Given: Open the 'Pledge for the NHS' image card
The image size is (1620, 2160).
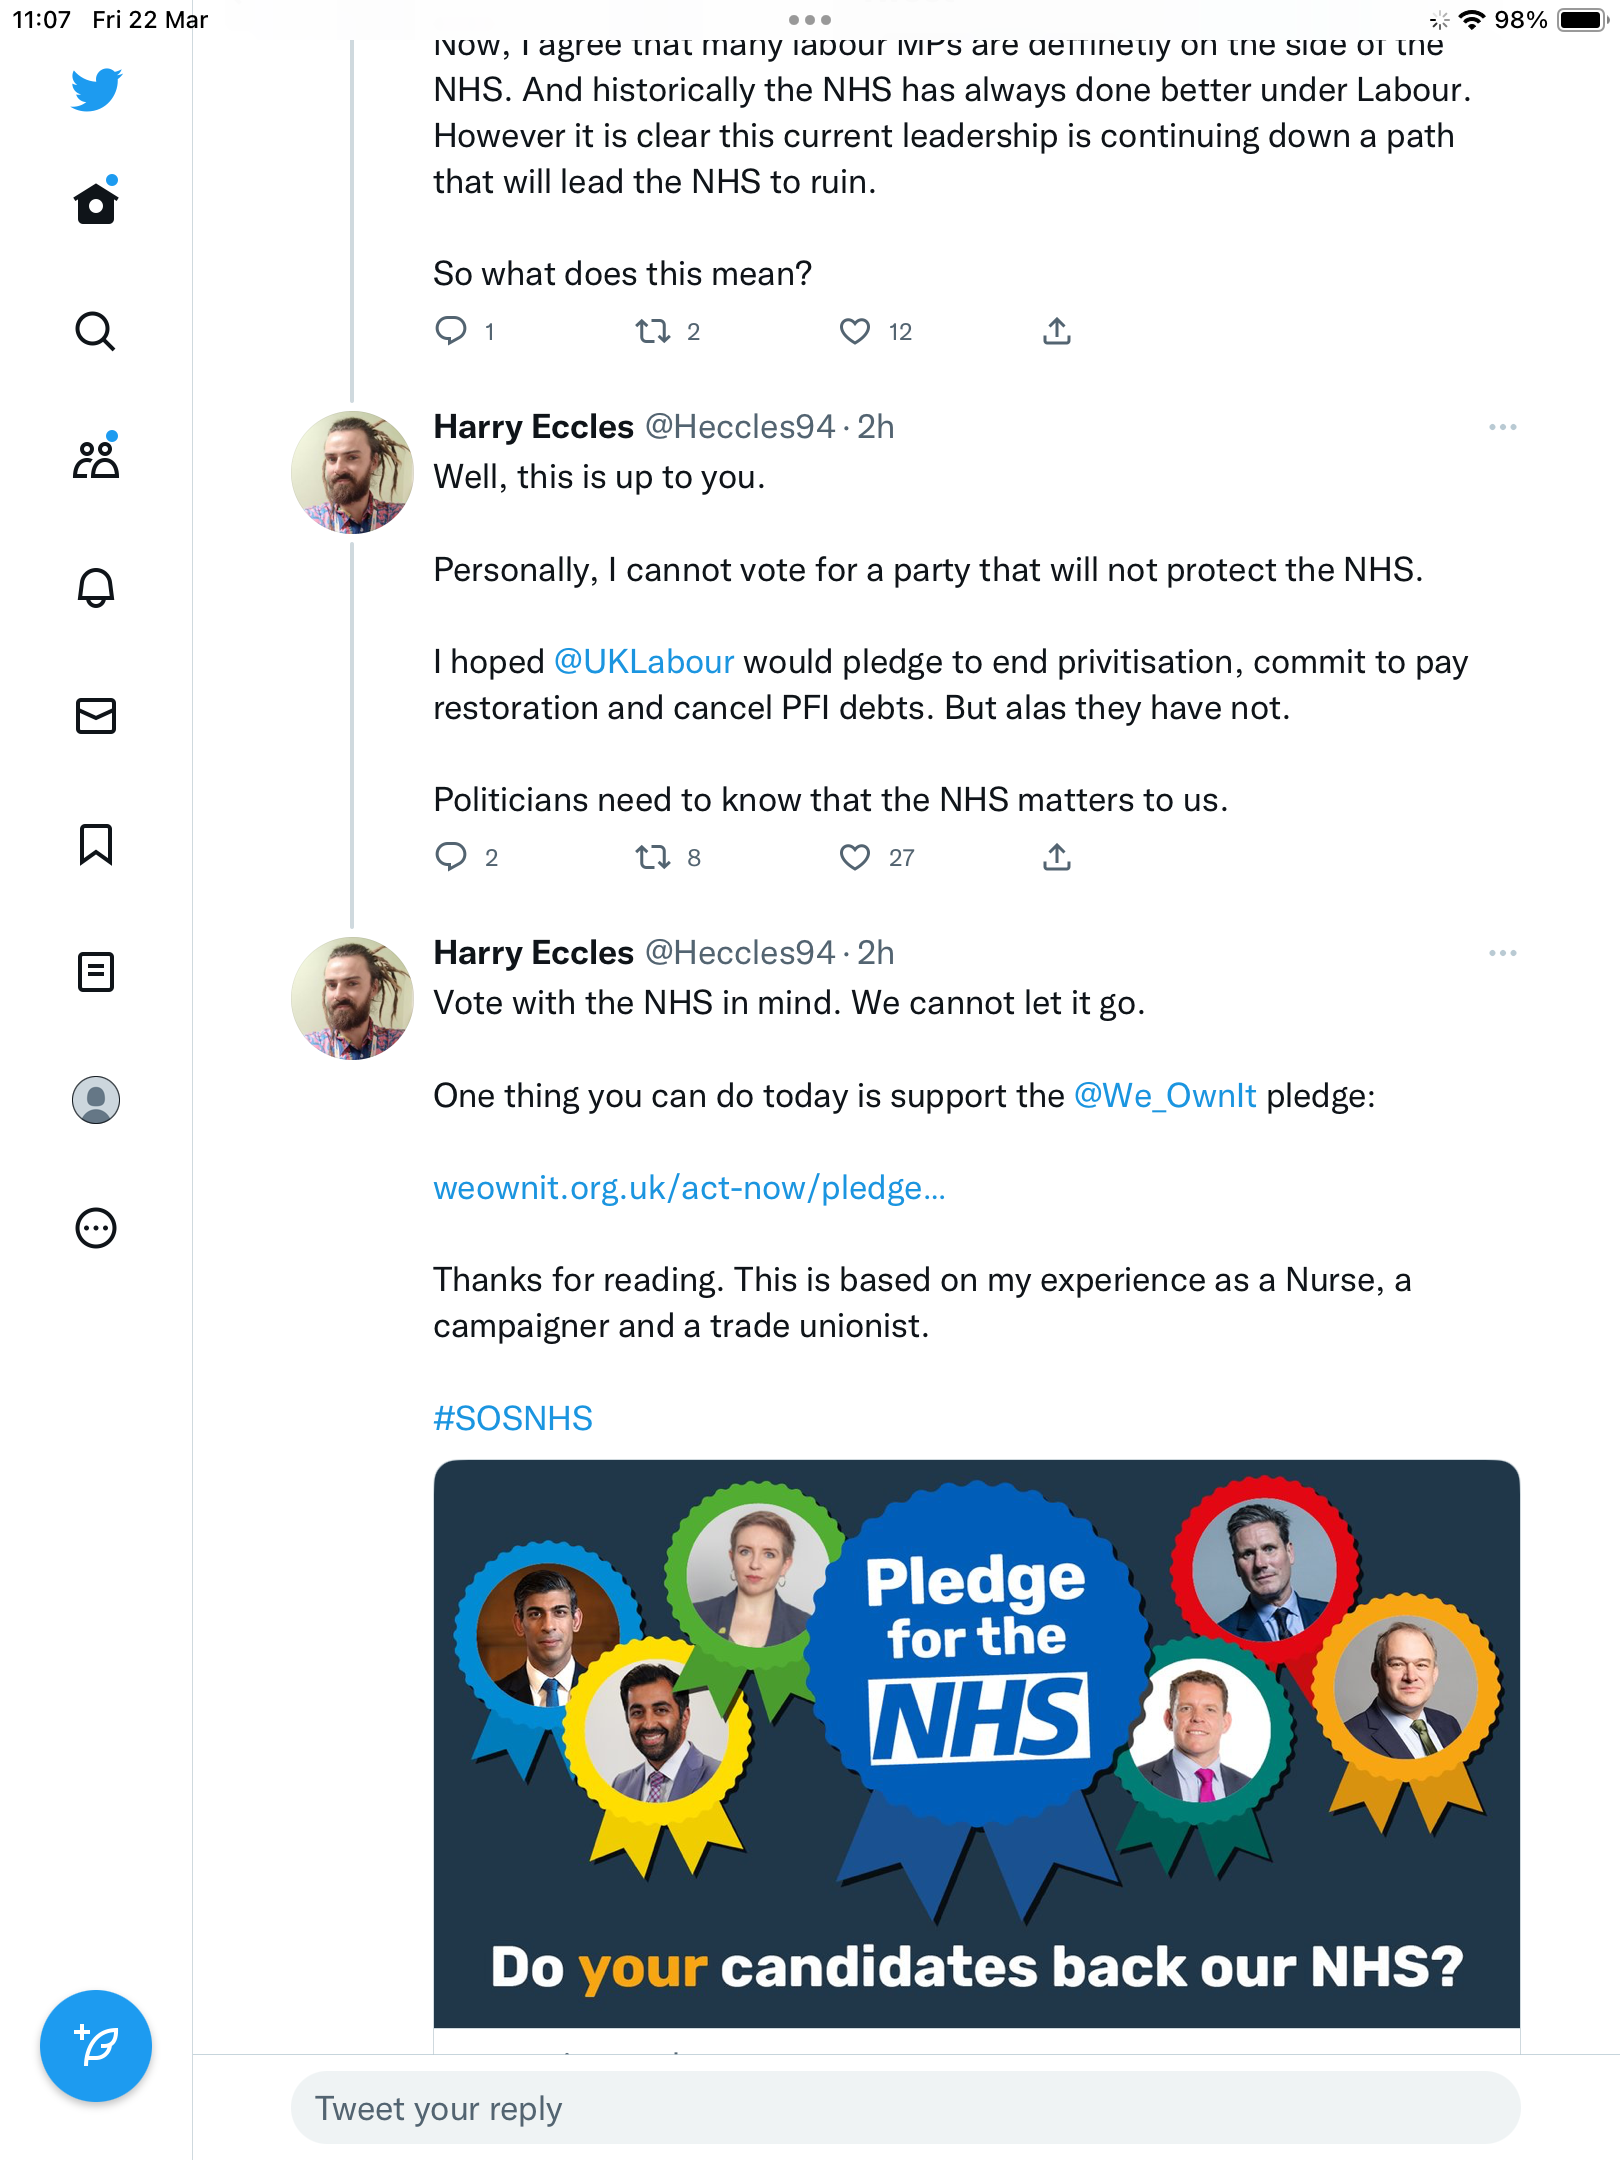Looking at the screenshot, I should coord(976,1745).
